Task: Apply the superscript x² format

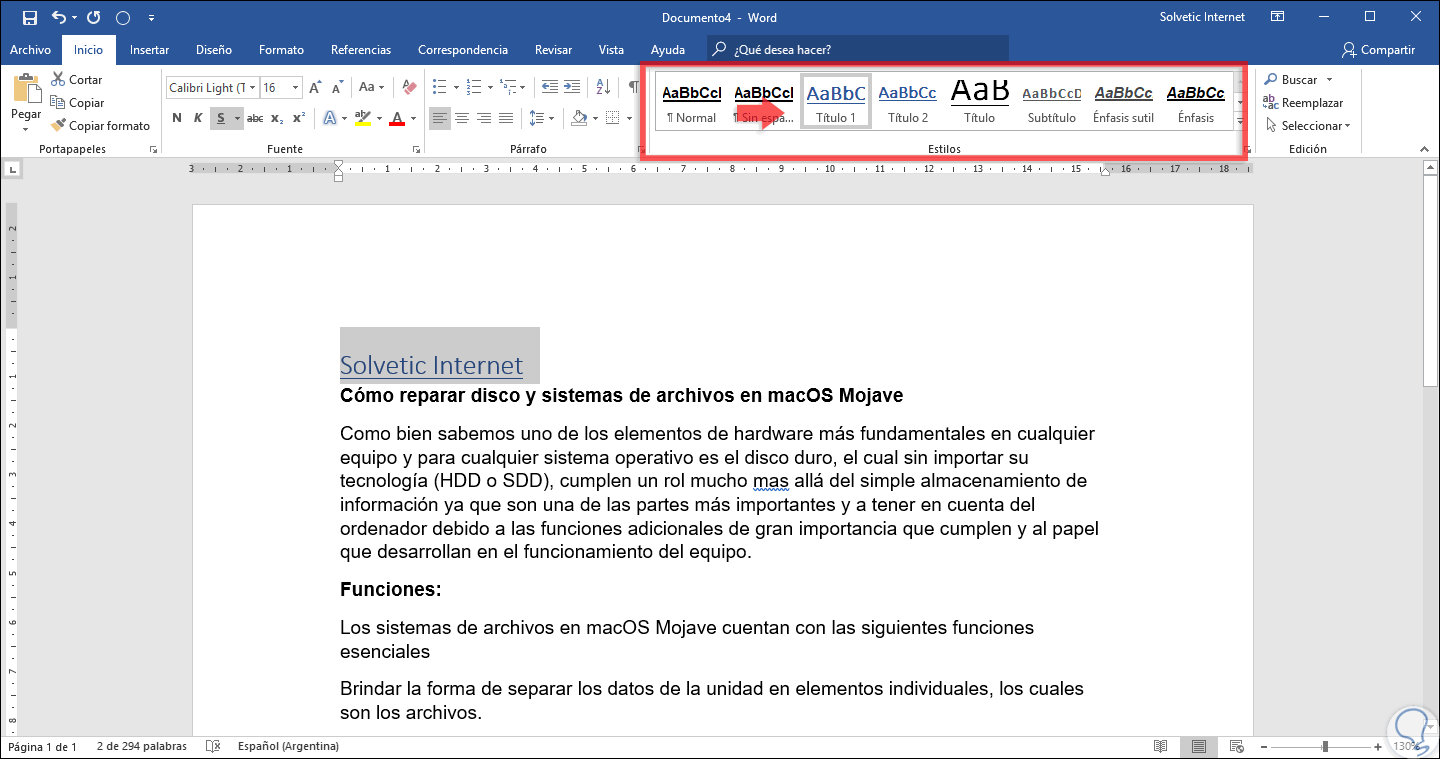Action: (x=298, y=119)
